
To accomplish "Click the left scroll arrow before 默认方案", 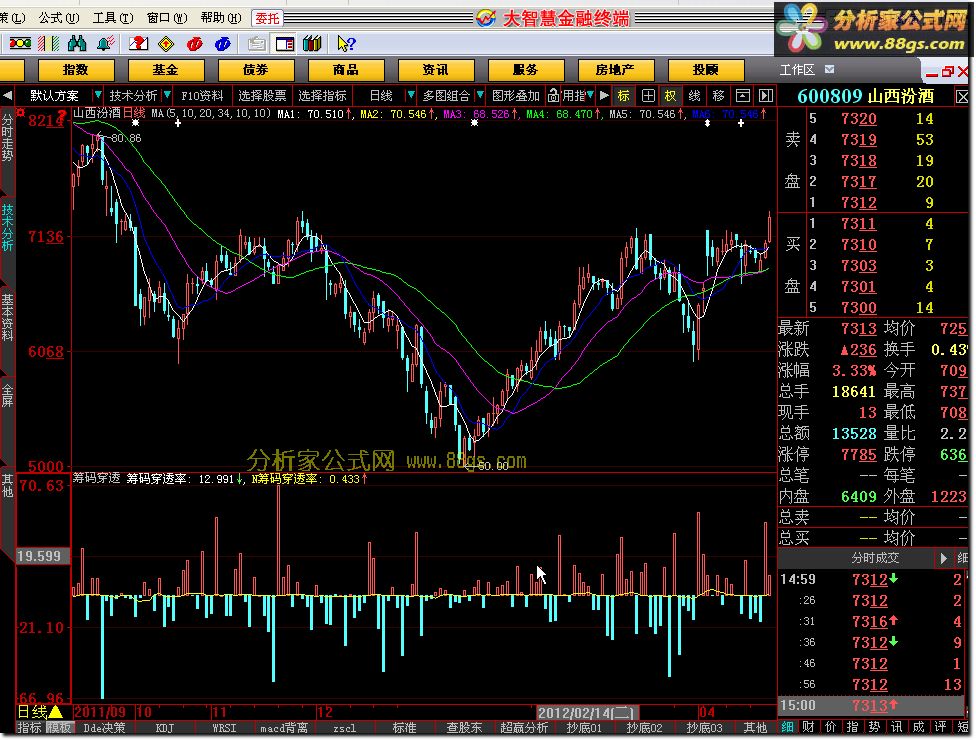I will point(7,96).
